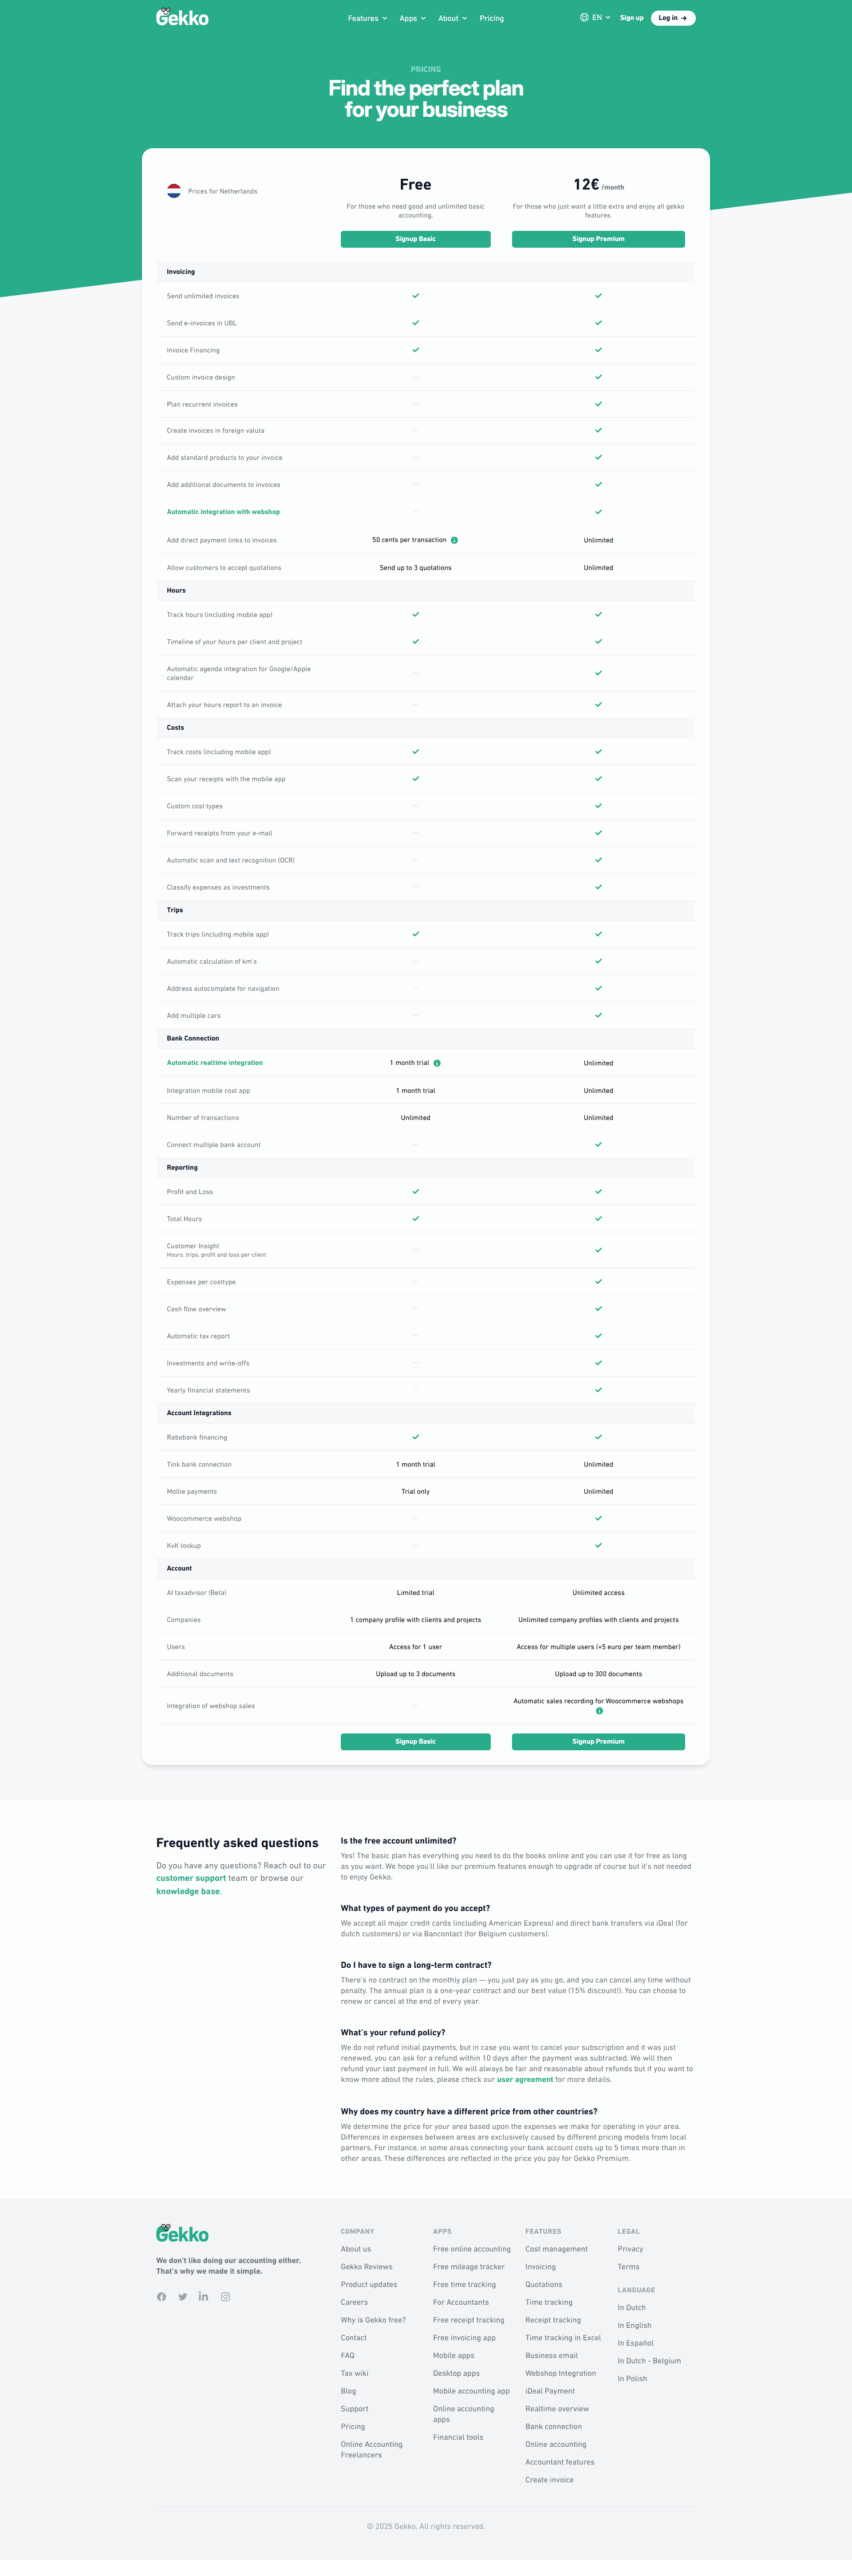The width and height of the screenshot is (852, 2560).
Task: Open the user agreement link in refund policy
Action: 524,2079
